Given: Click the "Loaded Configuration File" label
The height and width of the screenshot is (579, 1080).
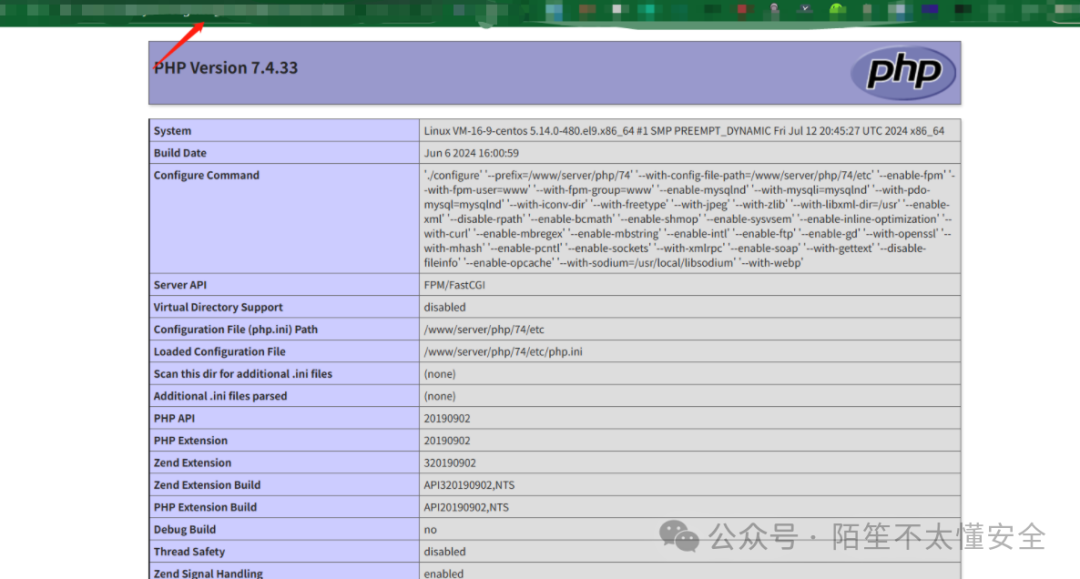Looking at the screenshot, I should click(x=219, y=351).
